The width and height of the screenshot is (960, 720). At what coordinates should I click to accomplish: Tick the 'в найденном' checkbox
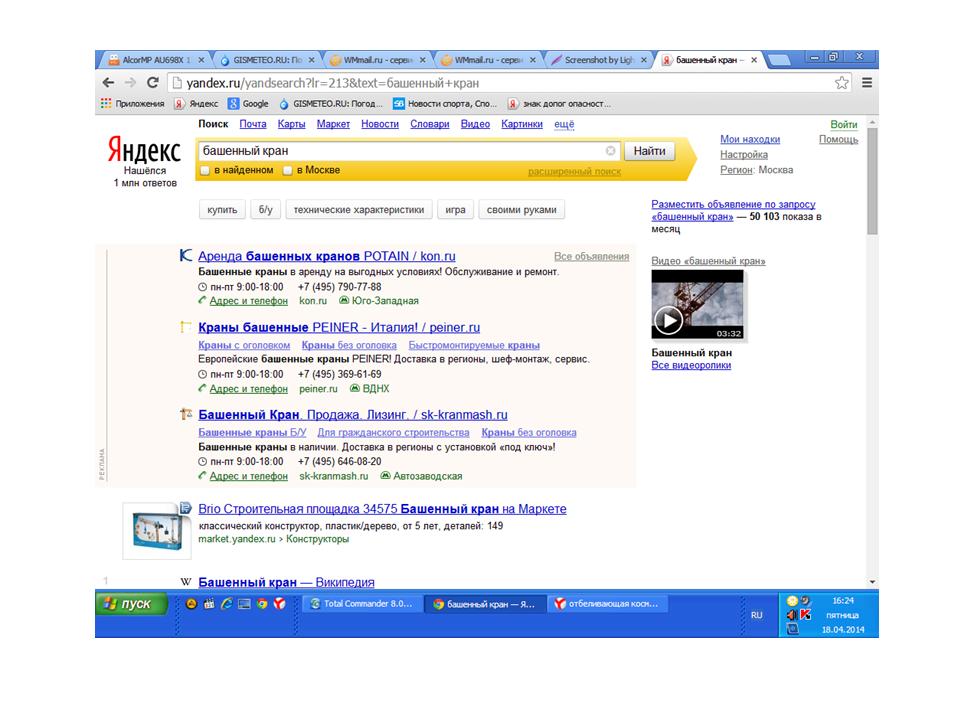point(206,170)
